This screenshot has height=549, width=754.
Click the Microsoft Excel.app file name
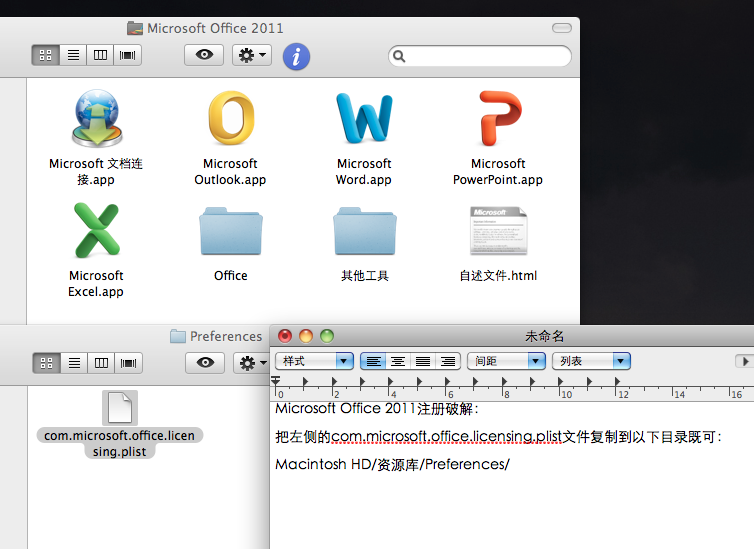[x=96, y=284]
